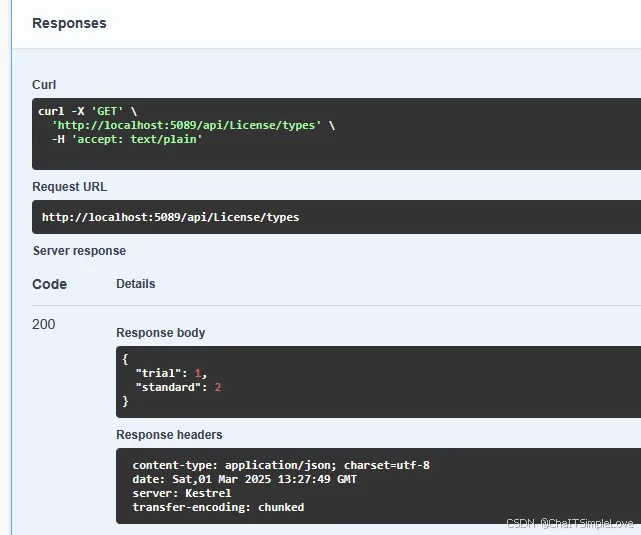Screen dimensions: 641x535
Task: Click the Response body label
Action: click(x=160, y=333)
